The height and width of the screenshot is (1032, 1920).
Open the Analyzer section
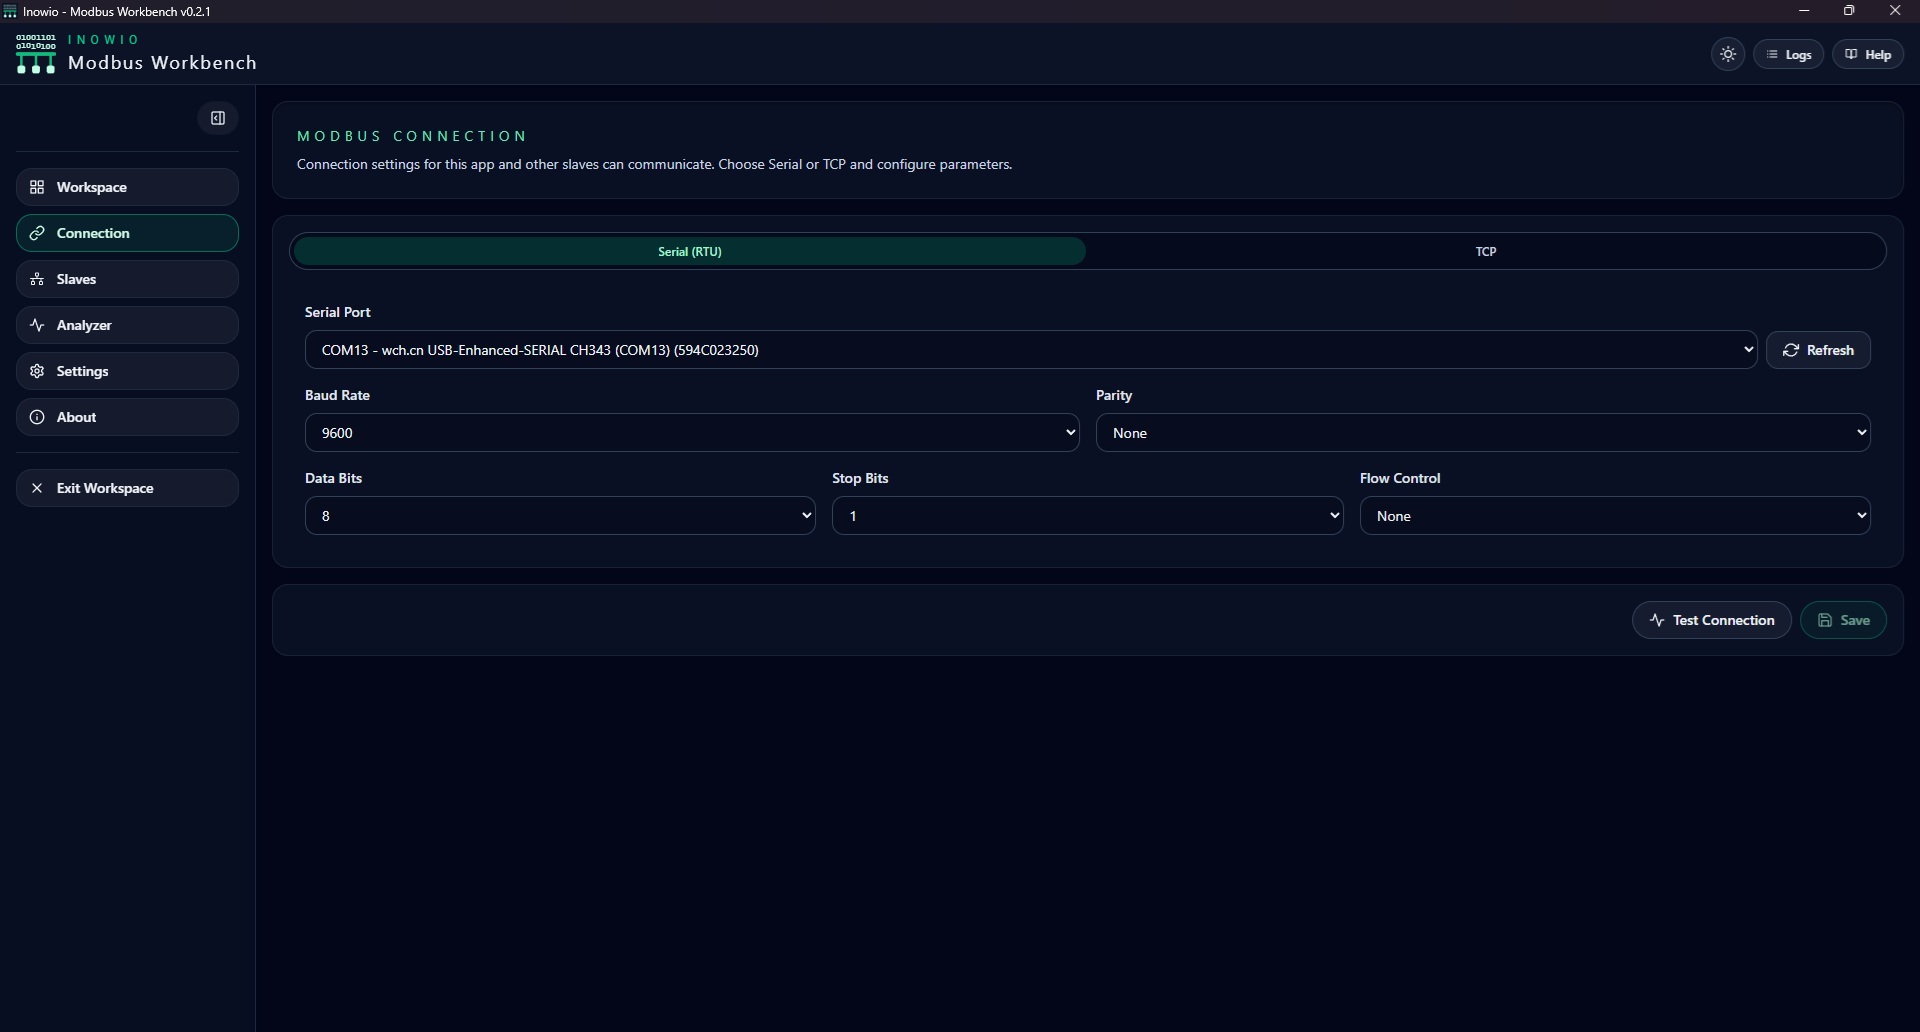[128, 325]
